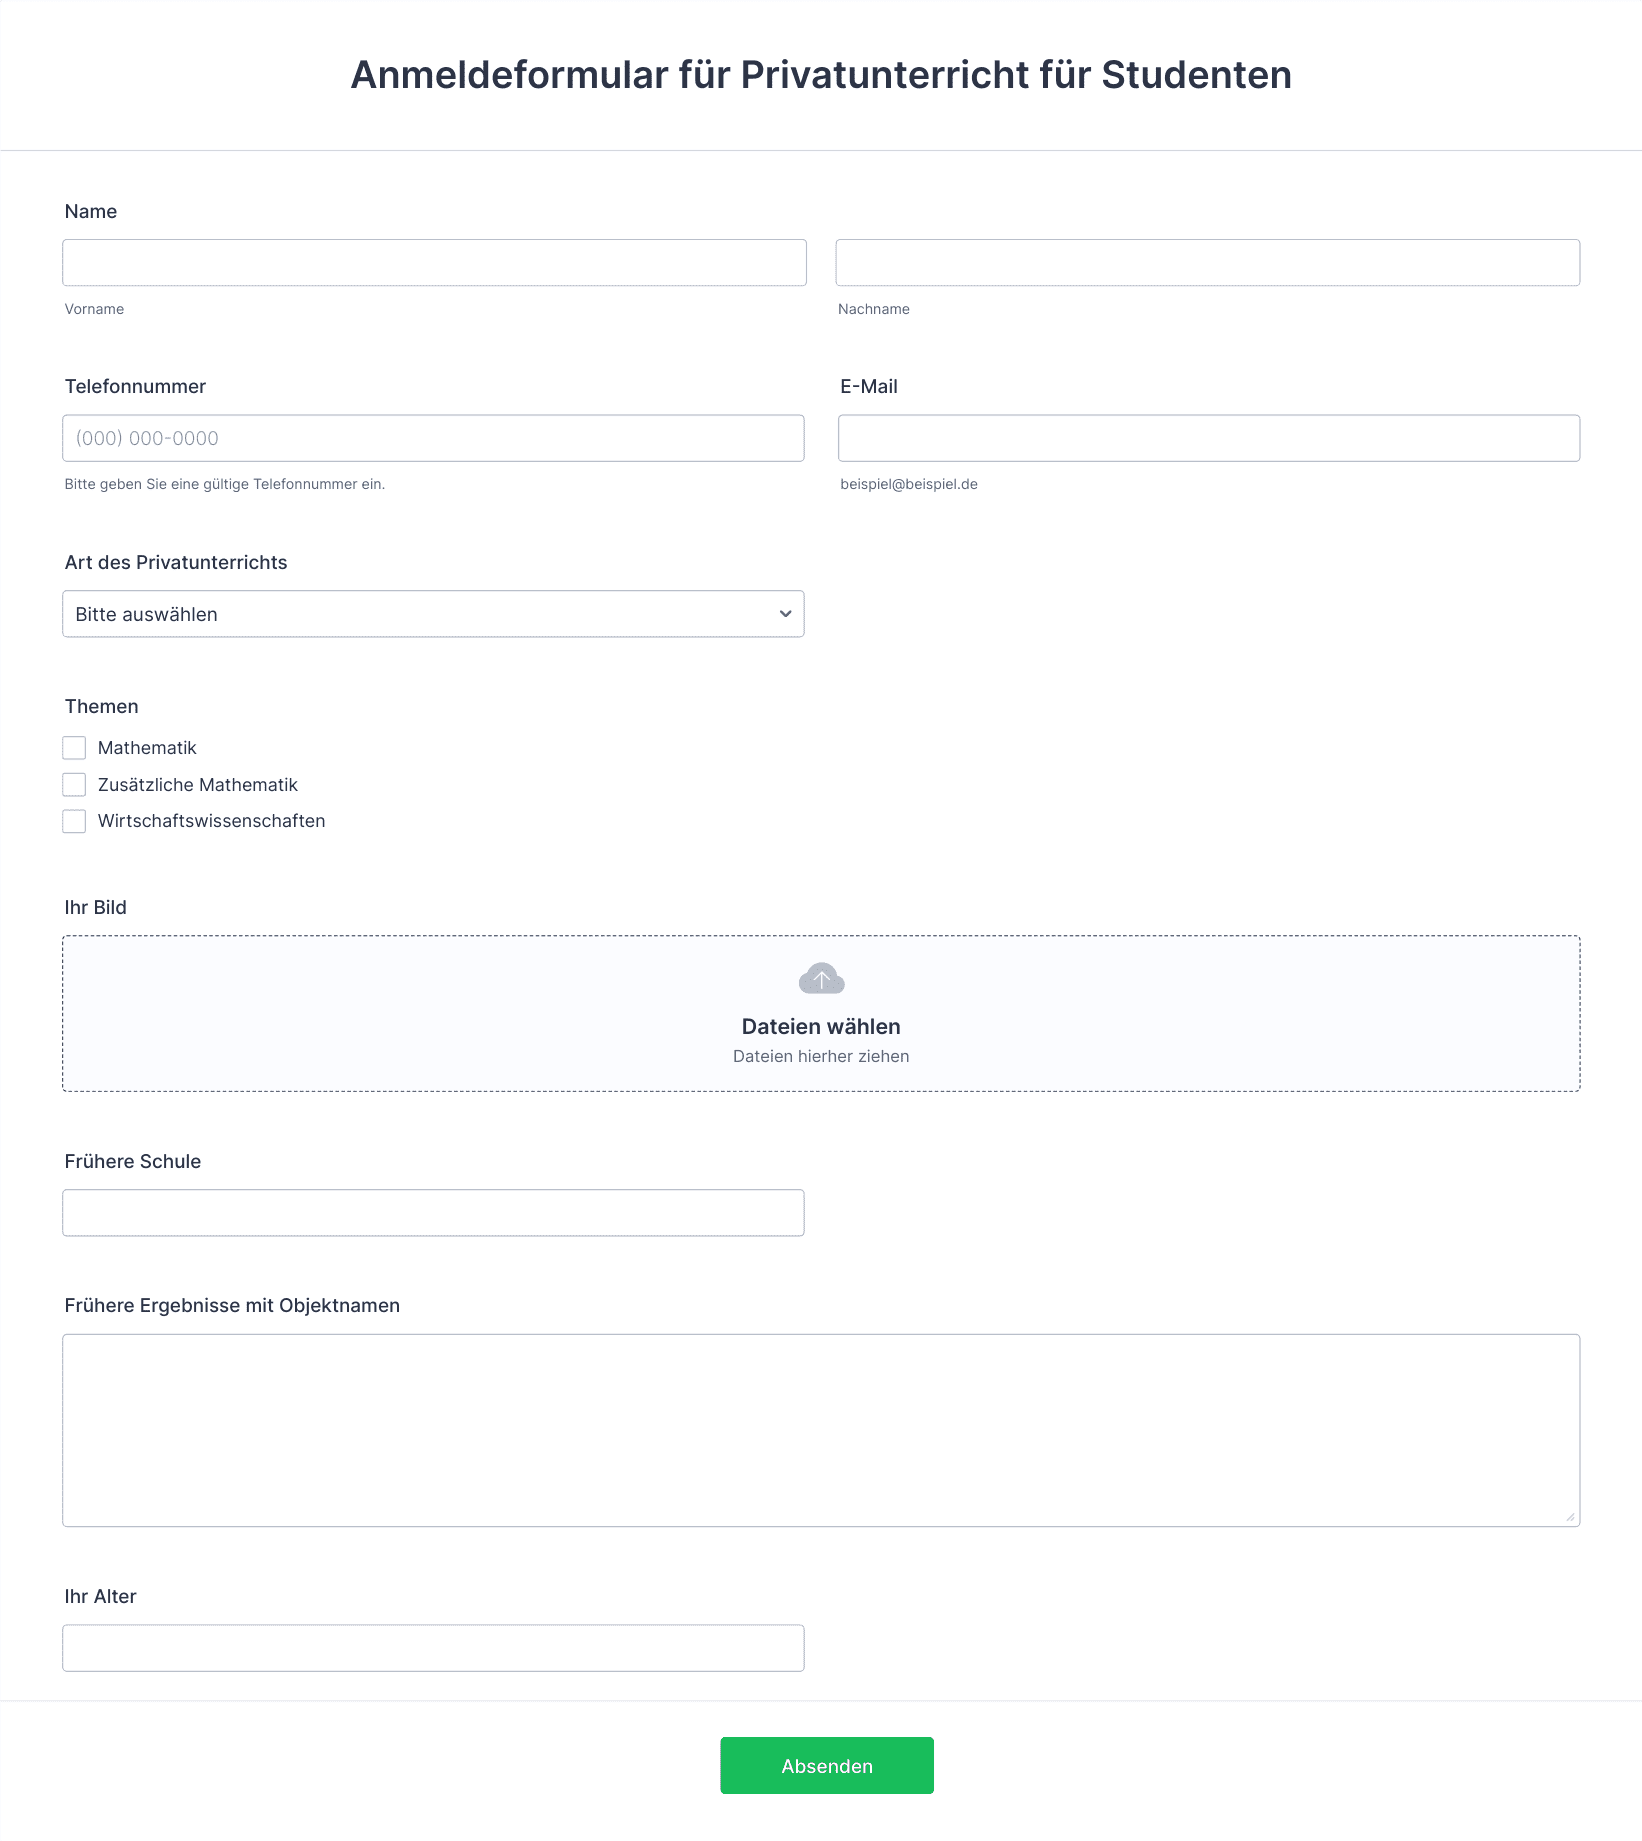Image resolution: width=1642 pixels, height=1841 pixels.
Task: Enable Wirtschaftswissenschaften checkbox
Action: (x=74, y=821)
